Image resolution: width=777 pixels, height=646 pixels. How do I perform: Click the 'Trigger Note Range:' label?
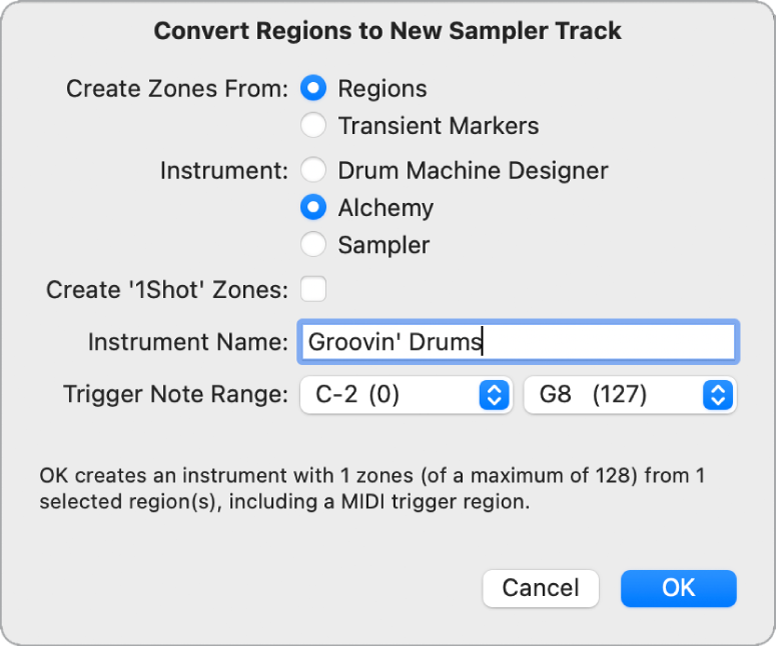175,395
